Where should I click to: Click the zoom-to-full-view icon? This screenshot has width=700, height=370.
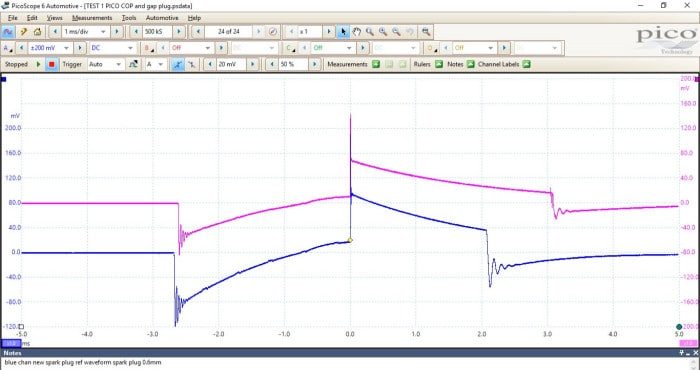click(426, 32)
